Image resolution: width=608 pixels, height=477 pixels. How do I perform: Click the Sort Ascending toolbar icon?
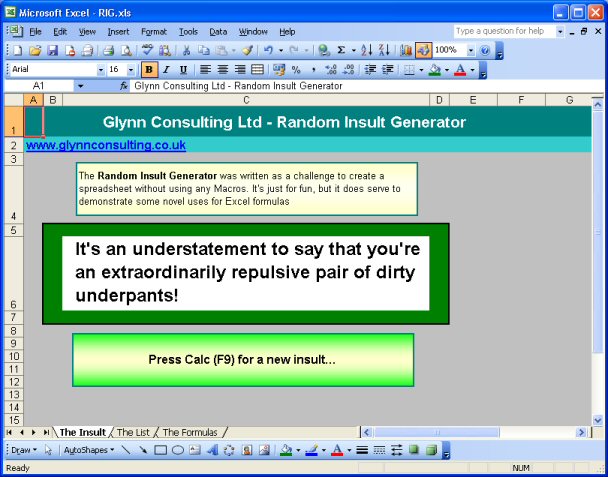[x=367, y=50]
